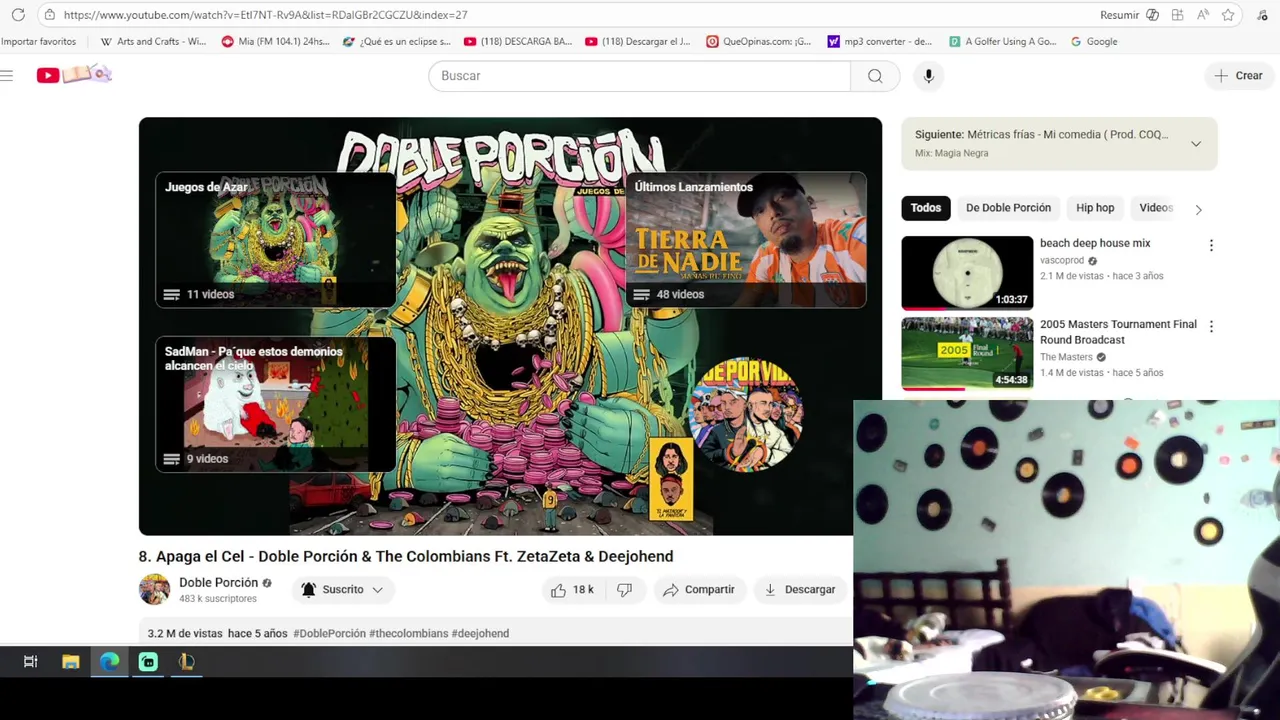This screenshot has height=720, width=1280.
Task: Go to the YouTube home logo
Action: (x=74, y=75)
